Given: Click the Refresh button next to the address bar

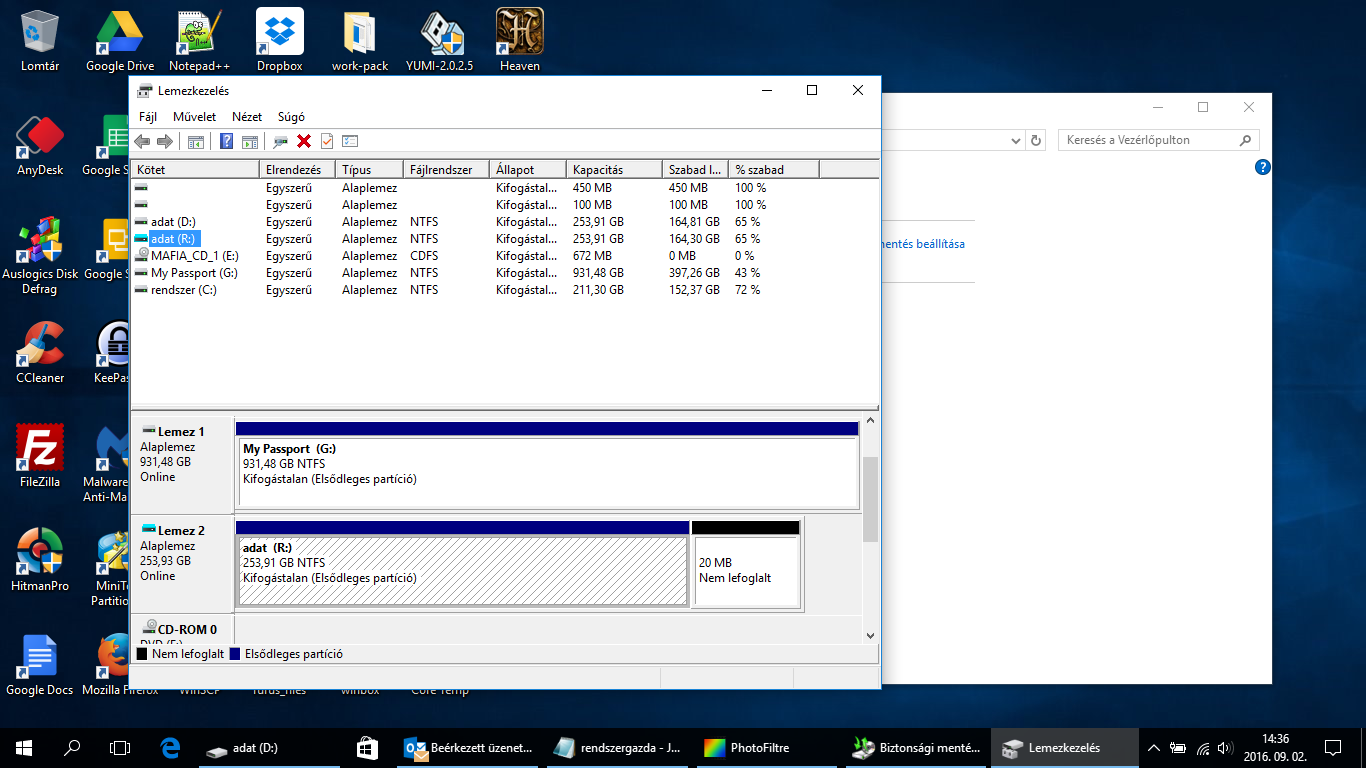Looking at the screenshot, I should (1035, 139).
